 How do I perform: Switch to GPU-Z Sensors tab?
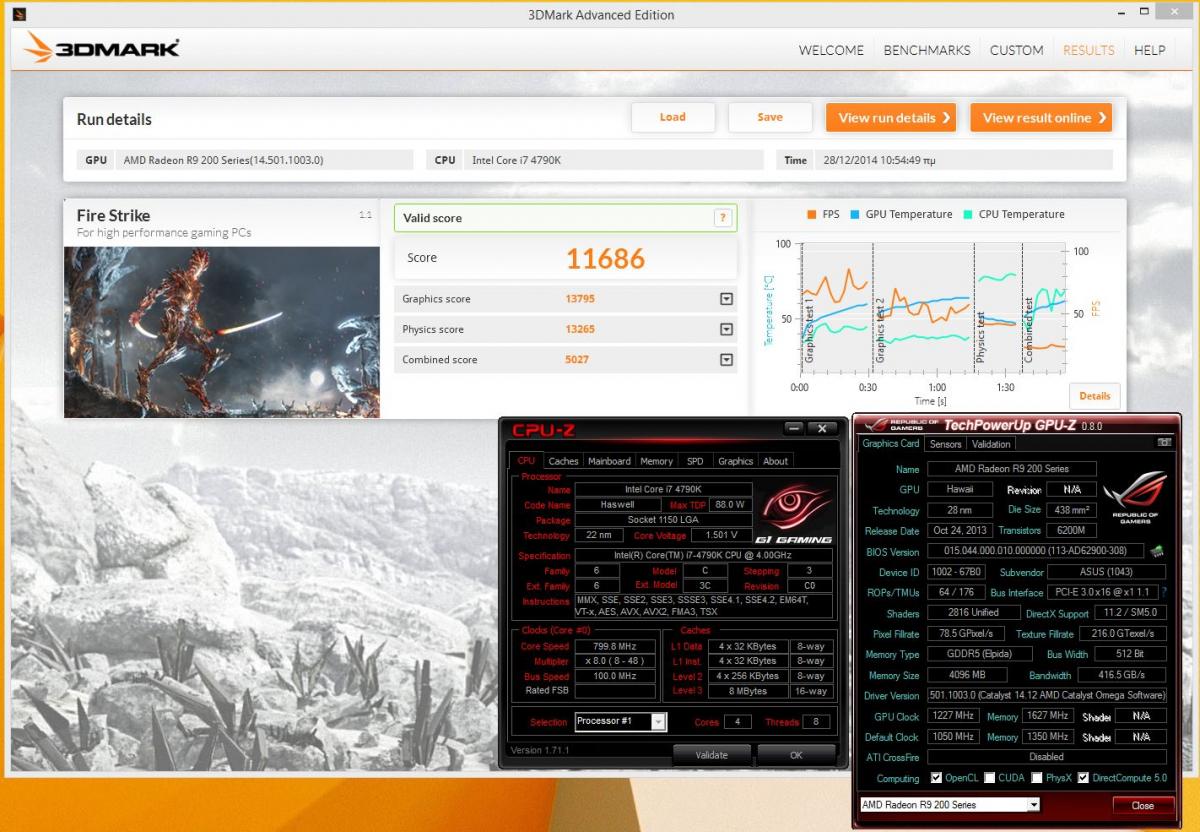coord(945,444)
